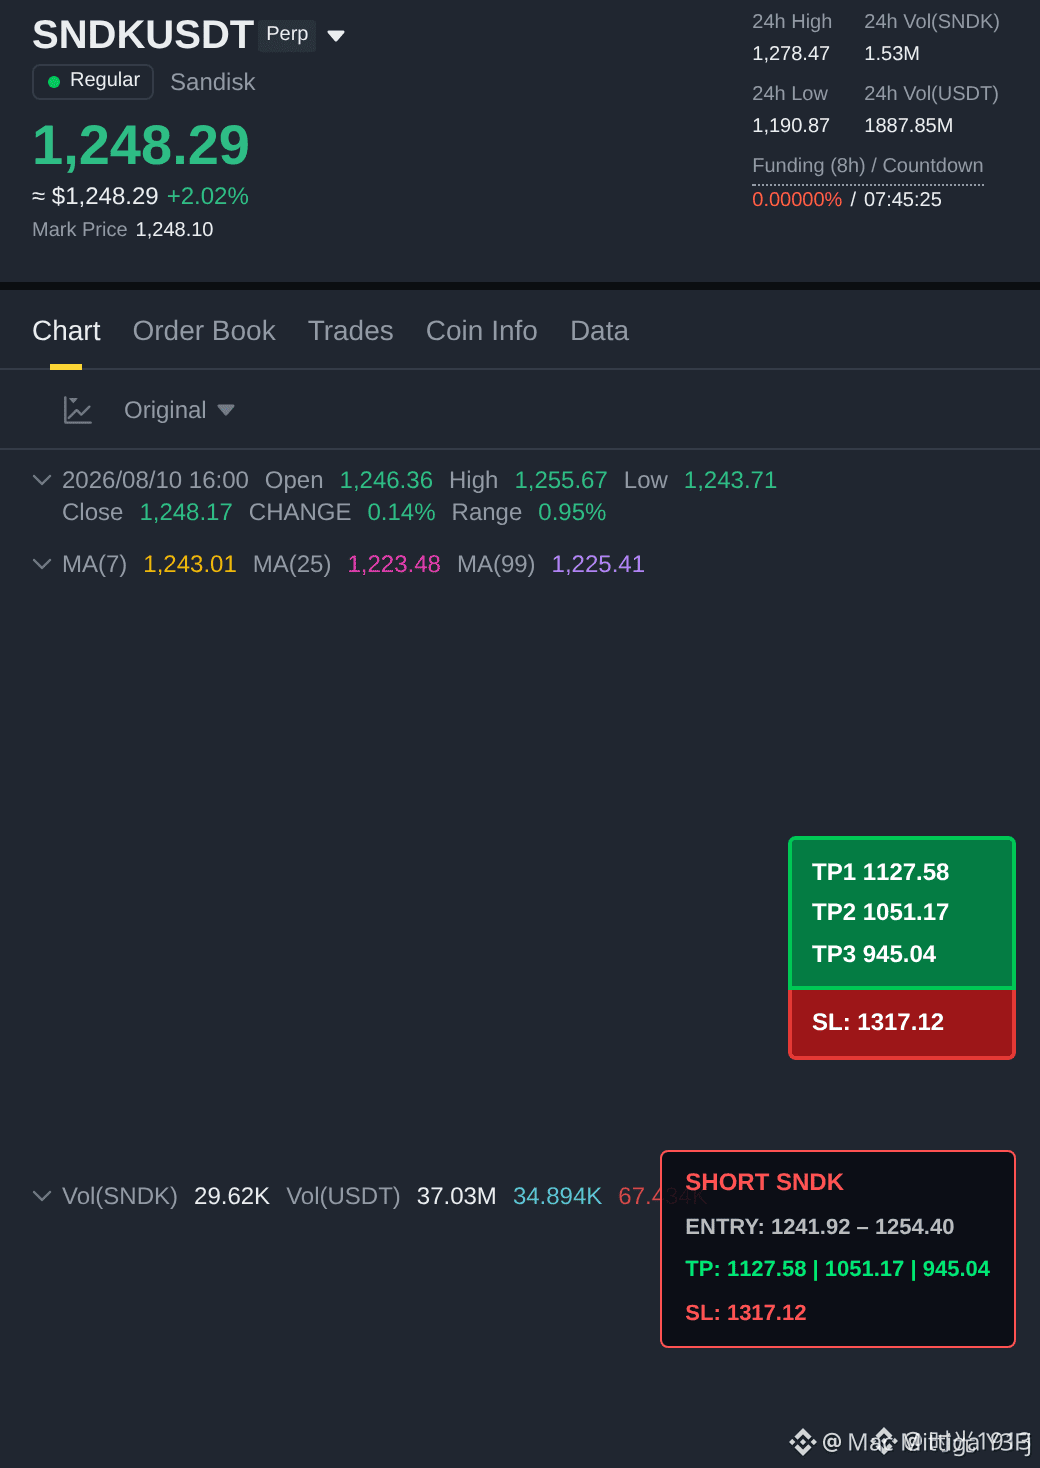Viewport: 1040px width, 1468px height.
Task: Click the volume MA value 34.894K
Action: pyautogui.click(x=557, y=1196)
